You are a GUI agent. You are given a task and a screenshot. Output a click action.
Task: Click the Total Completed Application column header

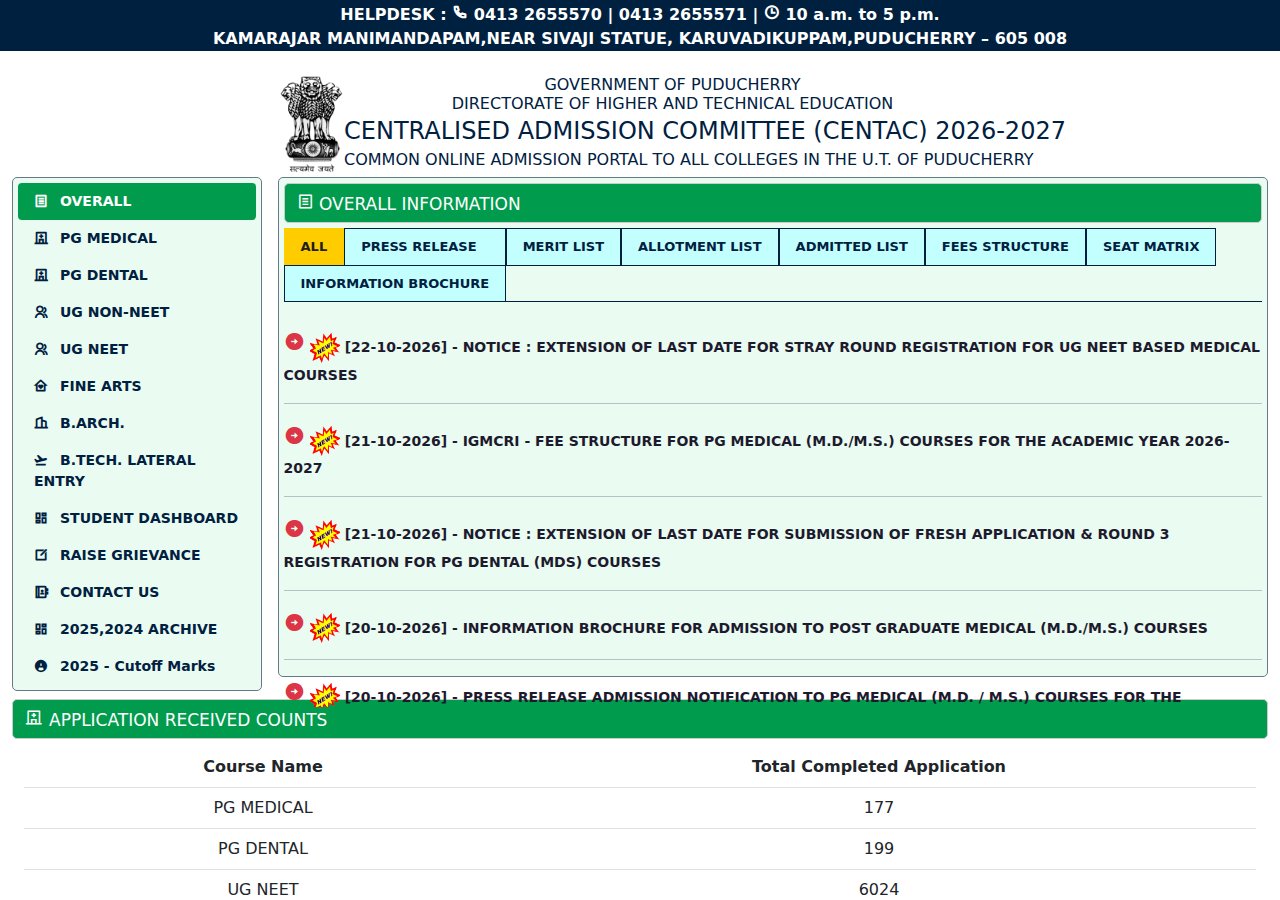(x=879, y=766)
